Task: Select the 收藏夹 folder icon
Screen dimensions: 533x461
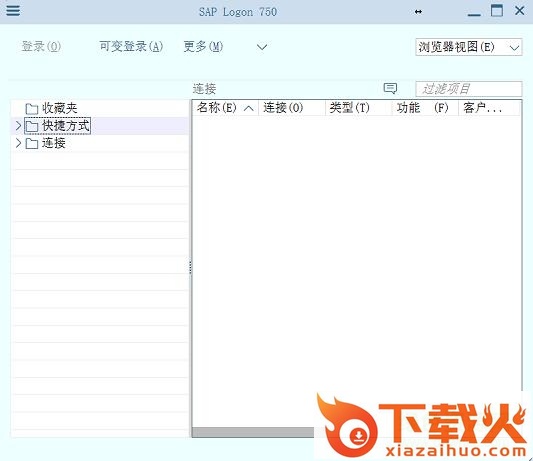Action: click(32, 109)
